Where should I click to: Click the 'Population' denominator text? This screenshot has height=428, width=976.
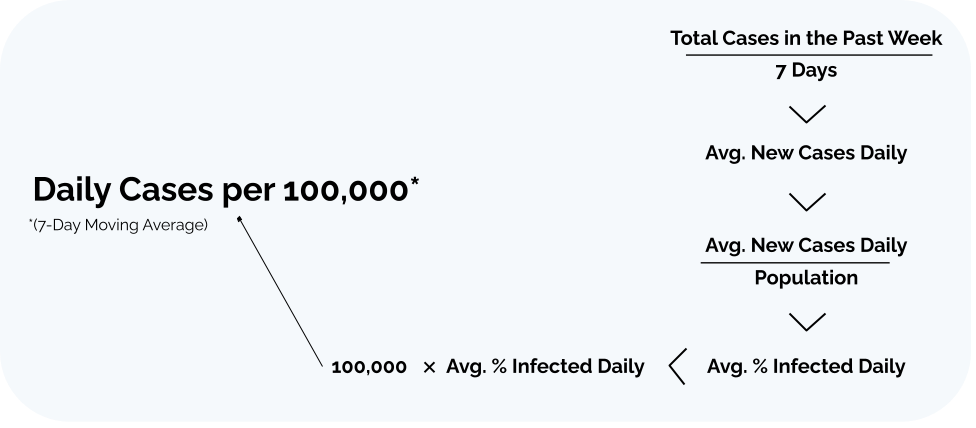point(806,277)
